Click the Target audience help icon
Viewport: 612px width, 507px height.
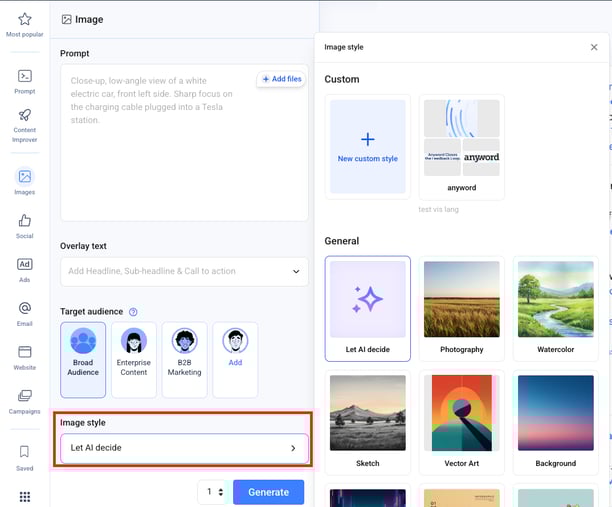133,312
